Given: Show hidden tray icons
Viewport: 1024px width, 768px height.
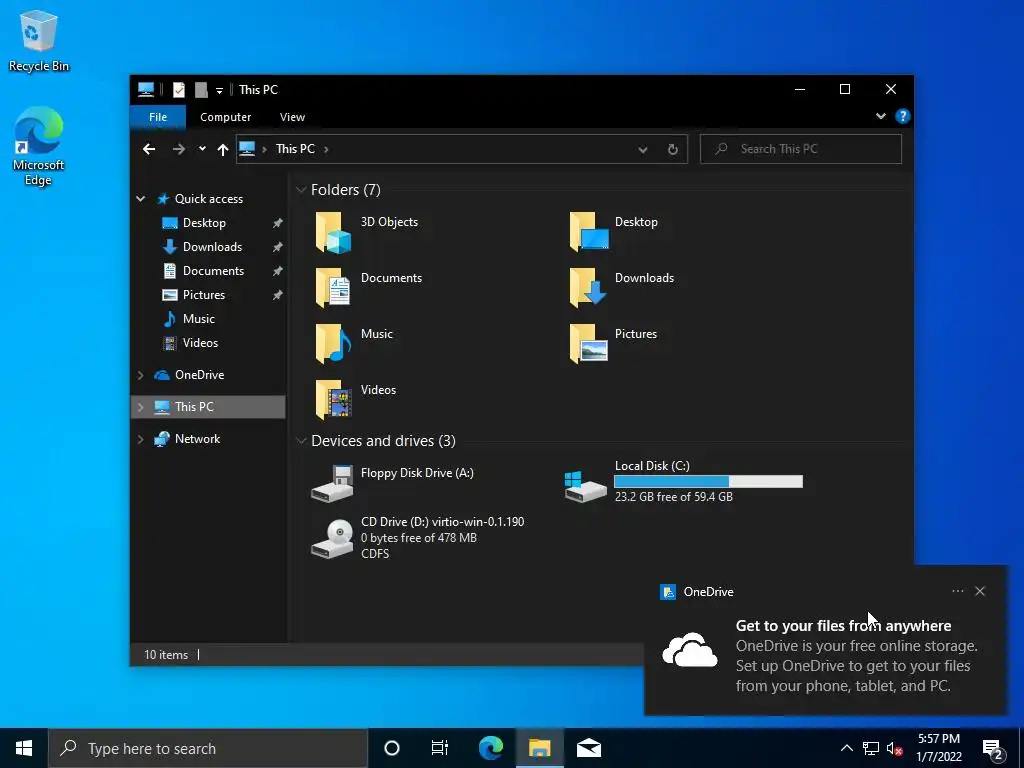Looking at the screenshot, I should pyautogui.click(x=846, y=748).
